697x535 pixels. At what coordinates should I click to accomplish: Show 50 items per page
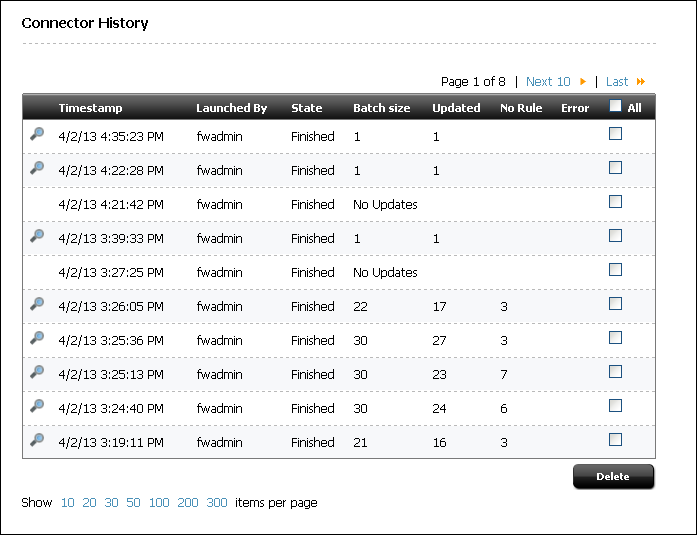coord(133,503)
